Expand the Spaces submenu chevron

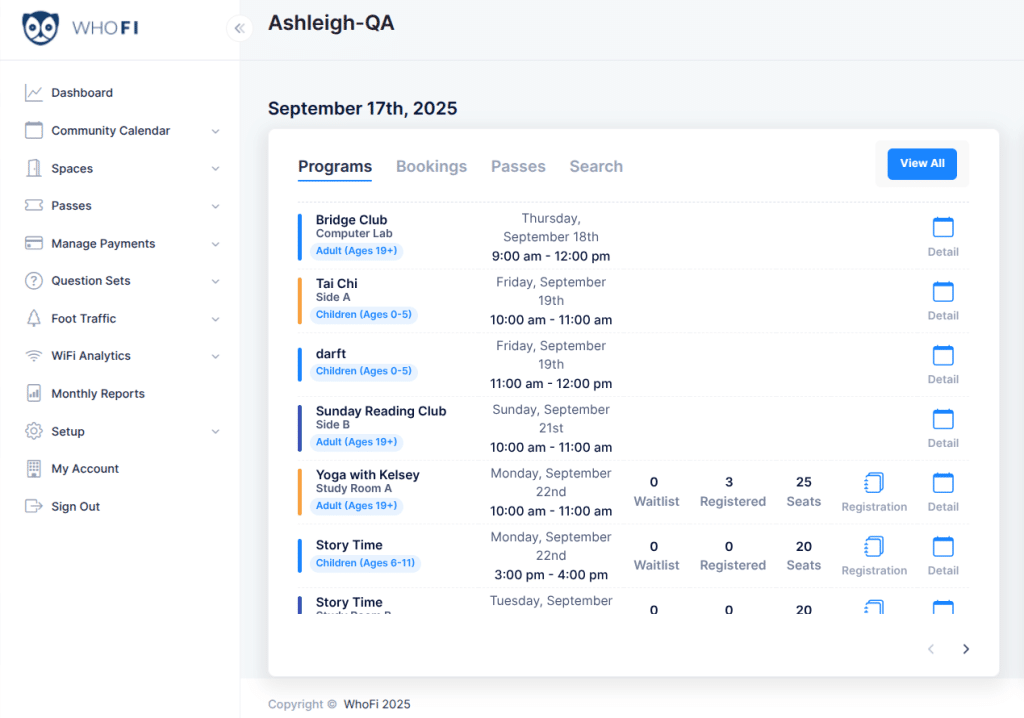click(x=215, y=169)
